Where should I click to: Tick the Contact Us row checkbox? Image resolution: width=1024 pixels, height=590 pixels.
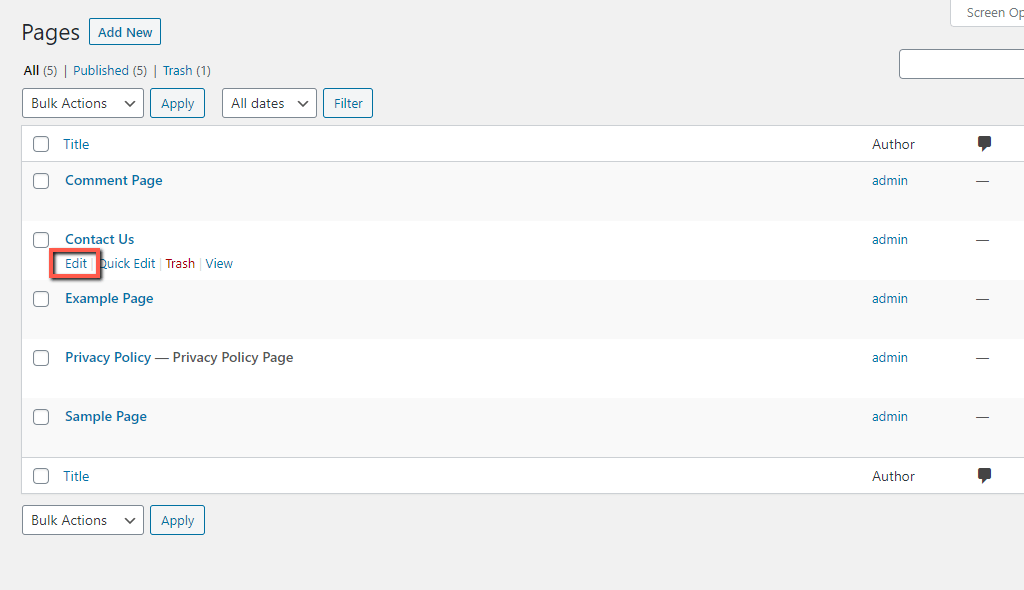point(41,240)
